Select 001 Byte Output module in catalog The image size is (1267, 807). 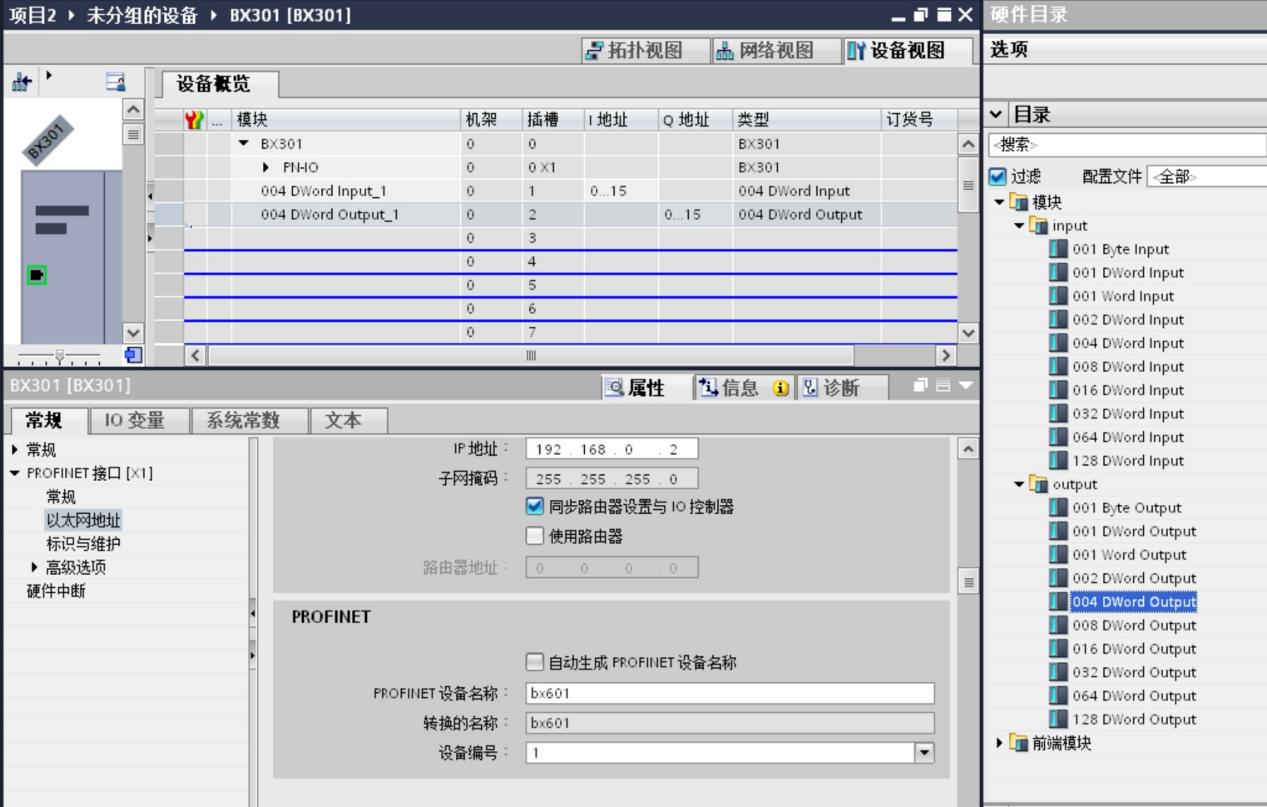[1127, 508]
